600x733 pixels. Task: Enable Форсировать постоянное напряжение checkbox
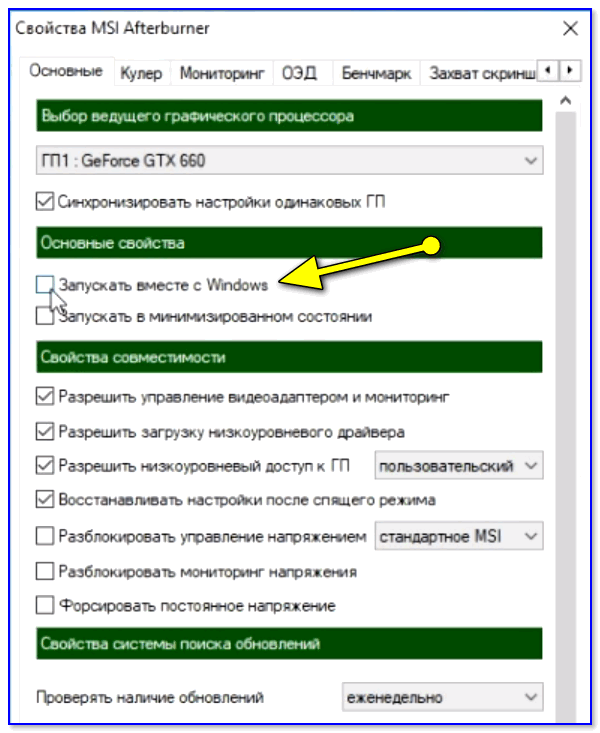[44, 605]
